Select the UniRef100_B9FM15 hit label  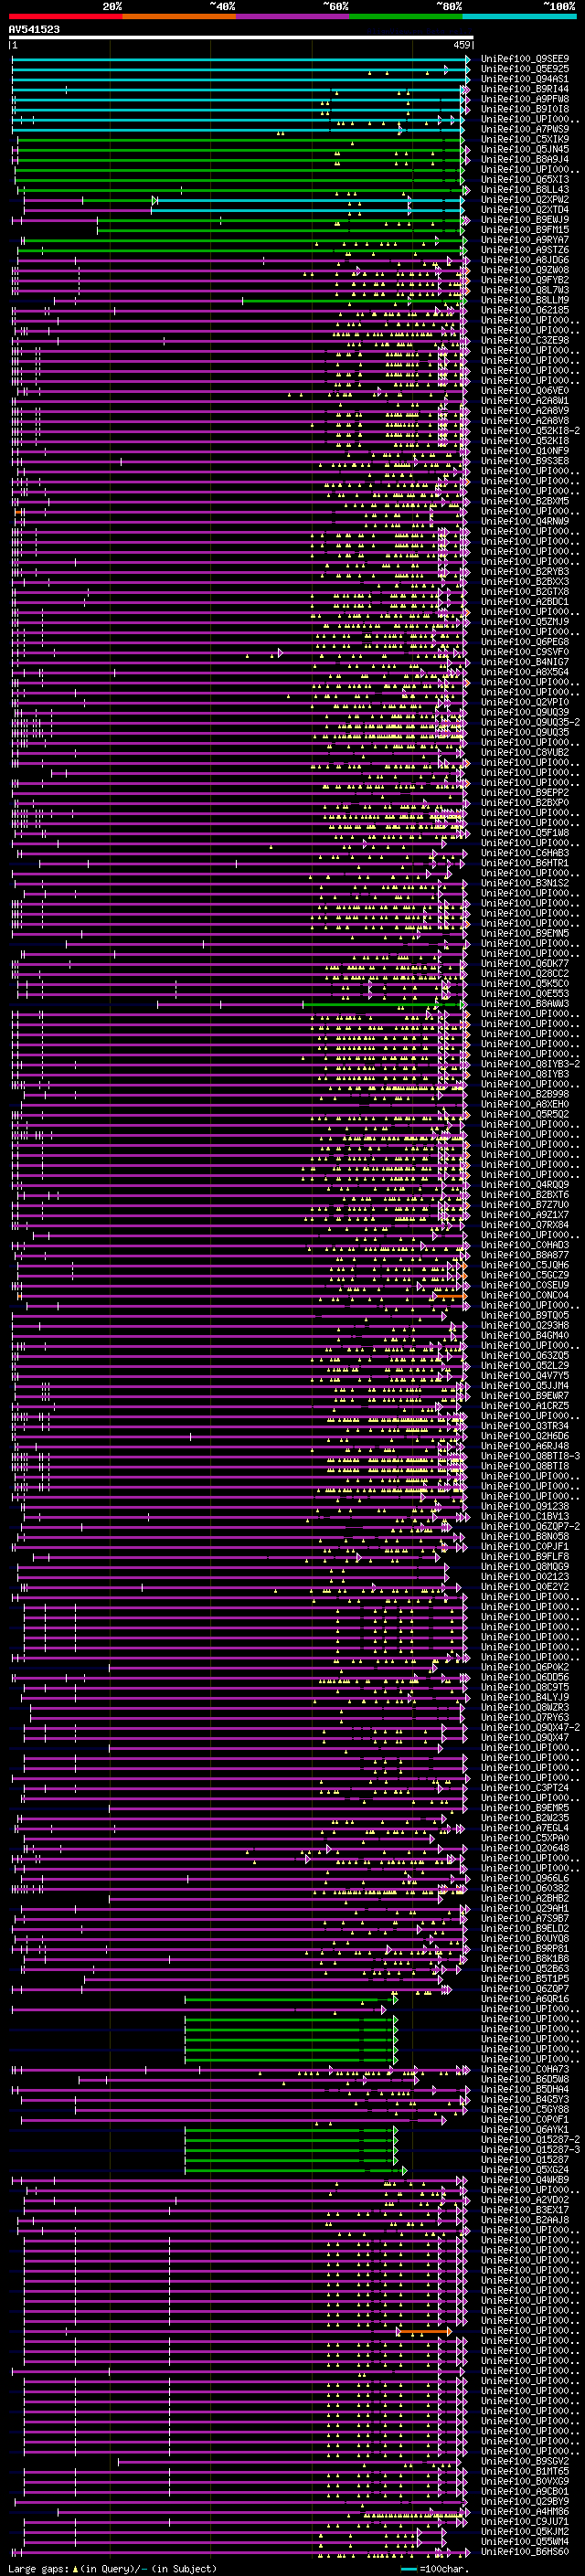coord(525,230)
